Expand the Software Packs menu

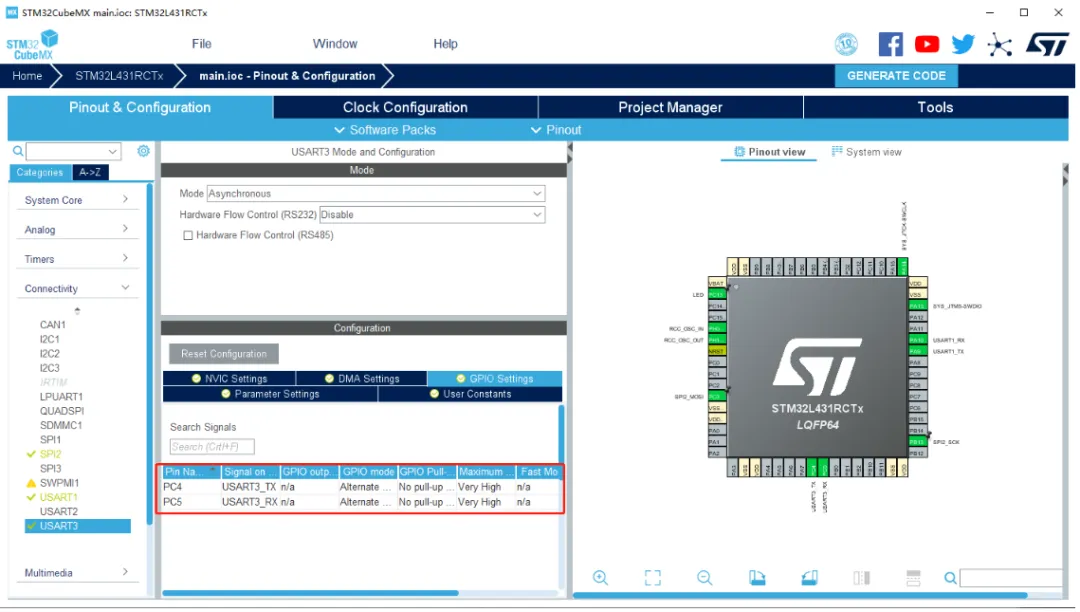385,130
